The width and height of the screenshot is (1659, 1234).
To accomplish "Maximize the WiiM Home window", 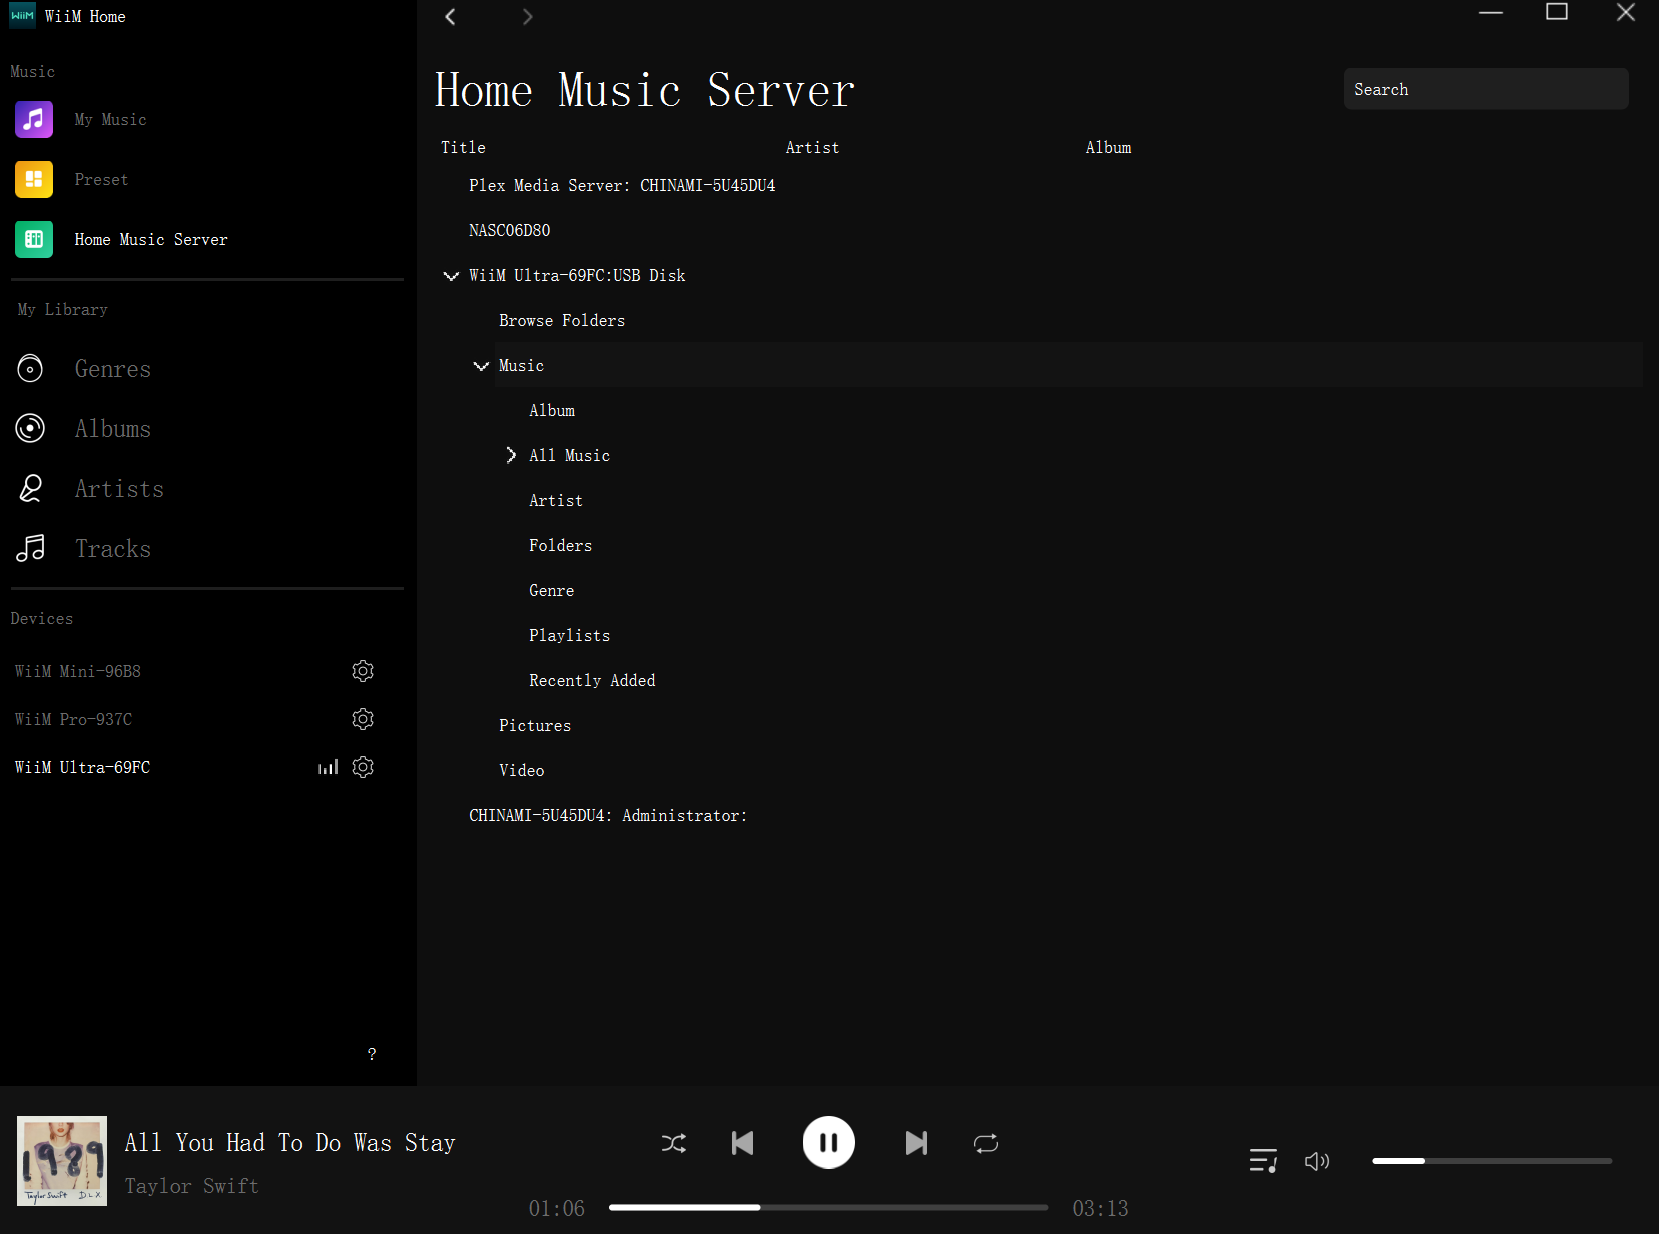I will click(1557, 12).
